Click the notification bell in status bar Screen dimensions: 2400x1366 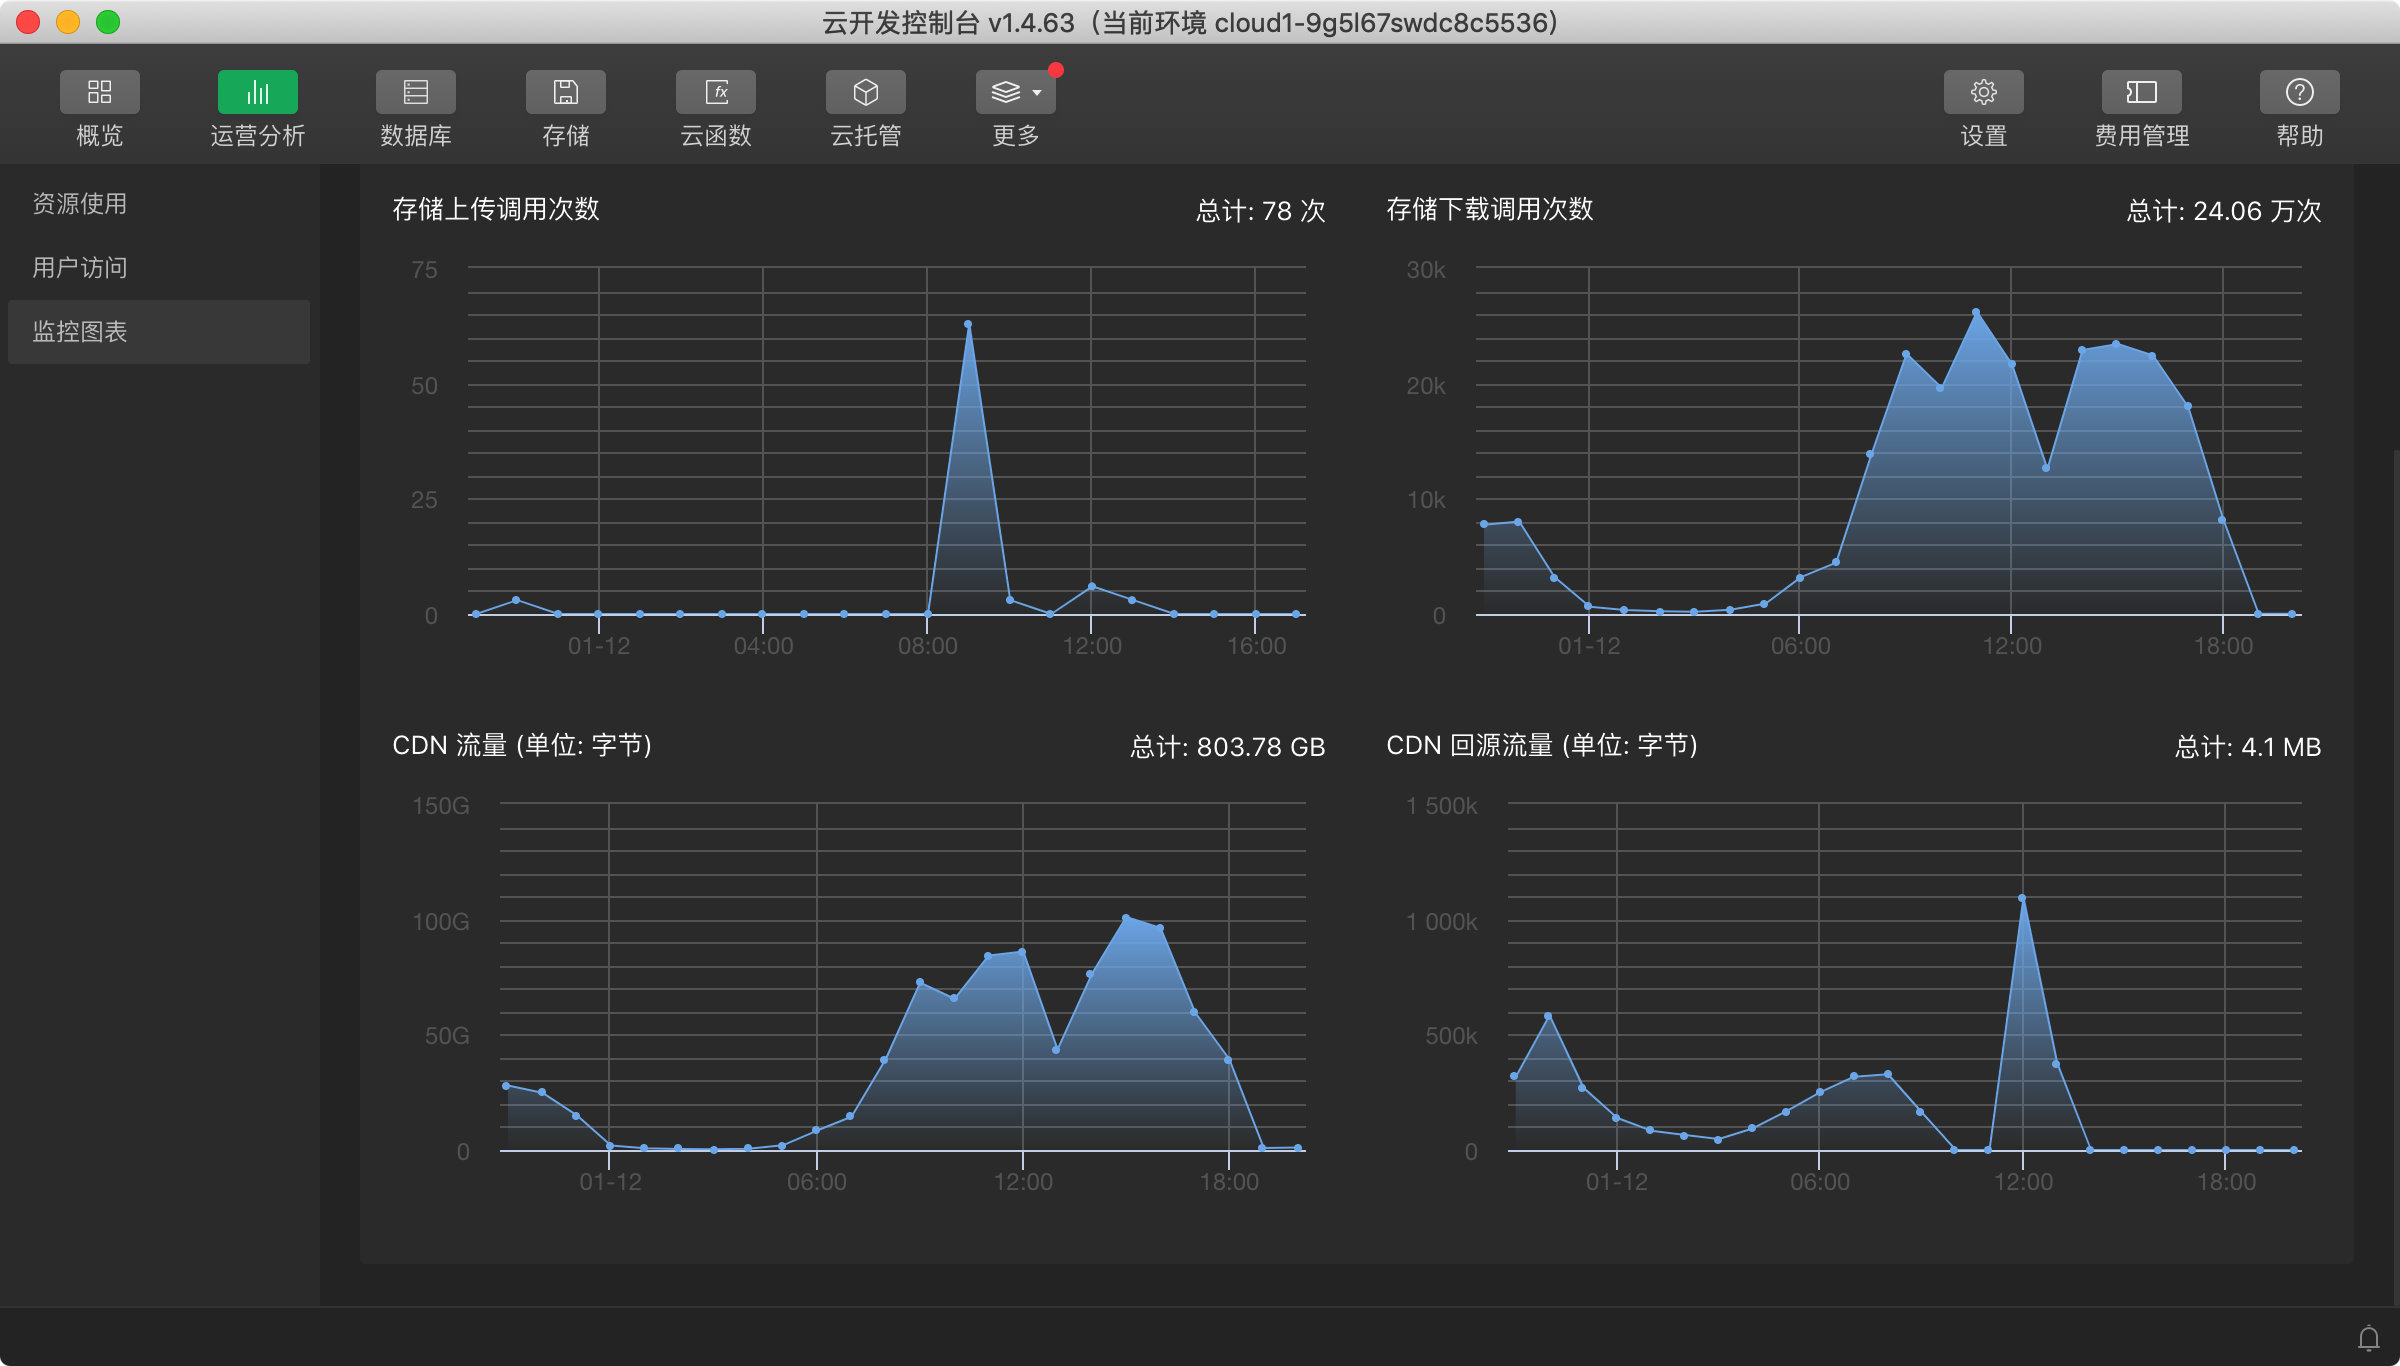tap(2368, 1338)
